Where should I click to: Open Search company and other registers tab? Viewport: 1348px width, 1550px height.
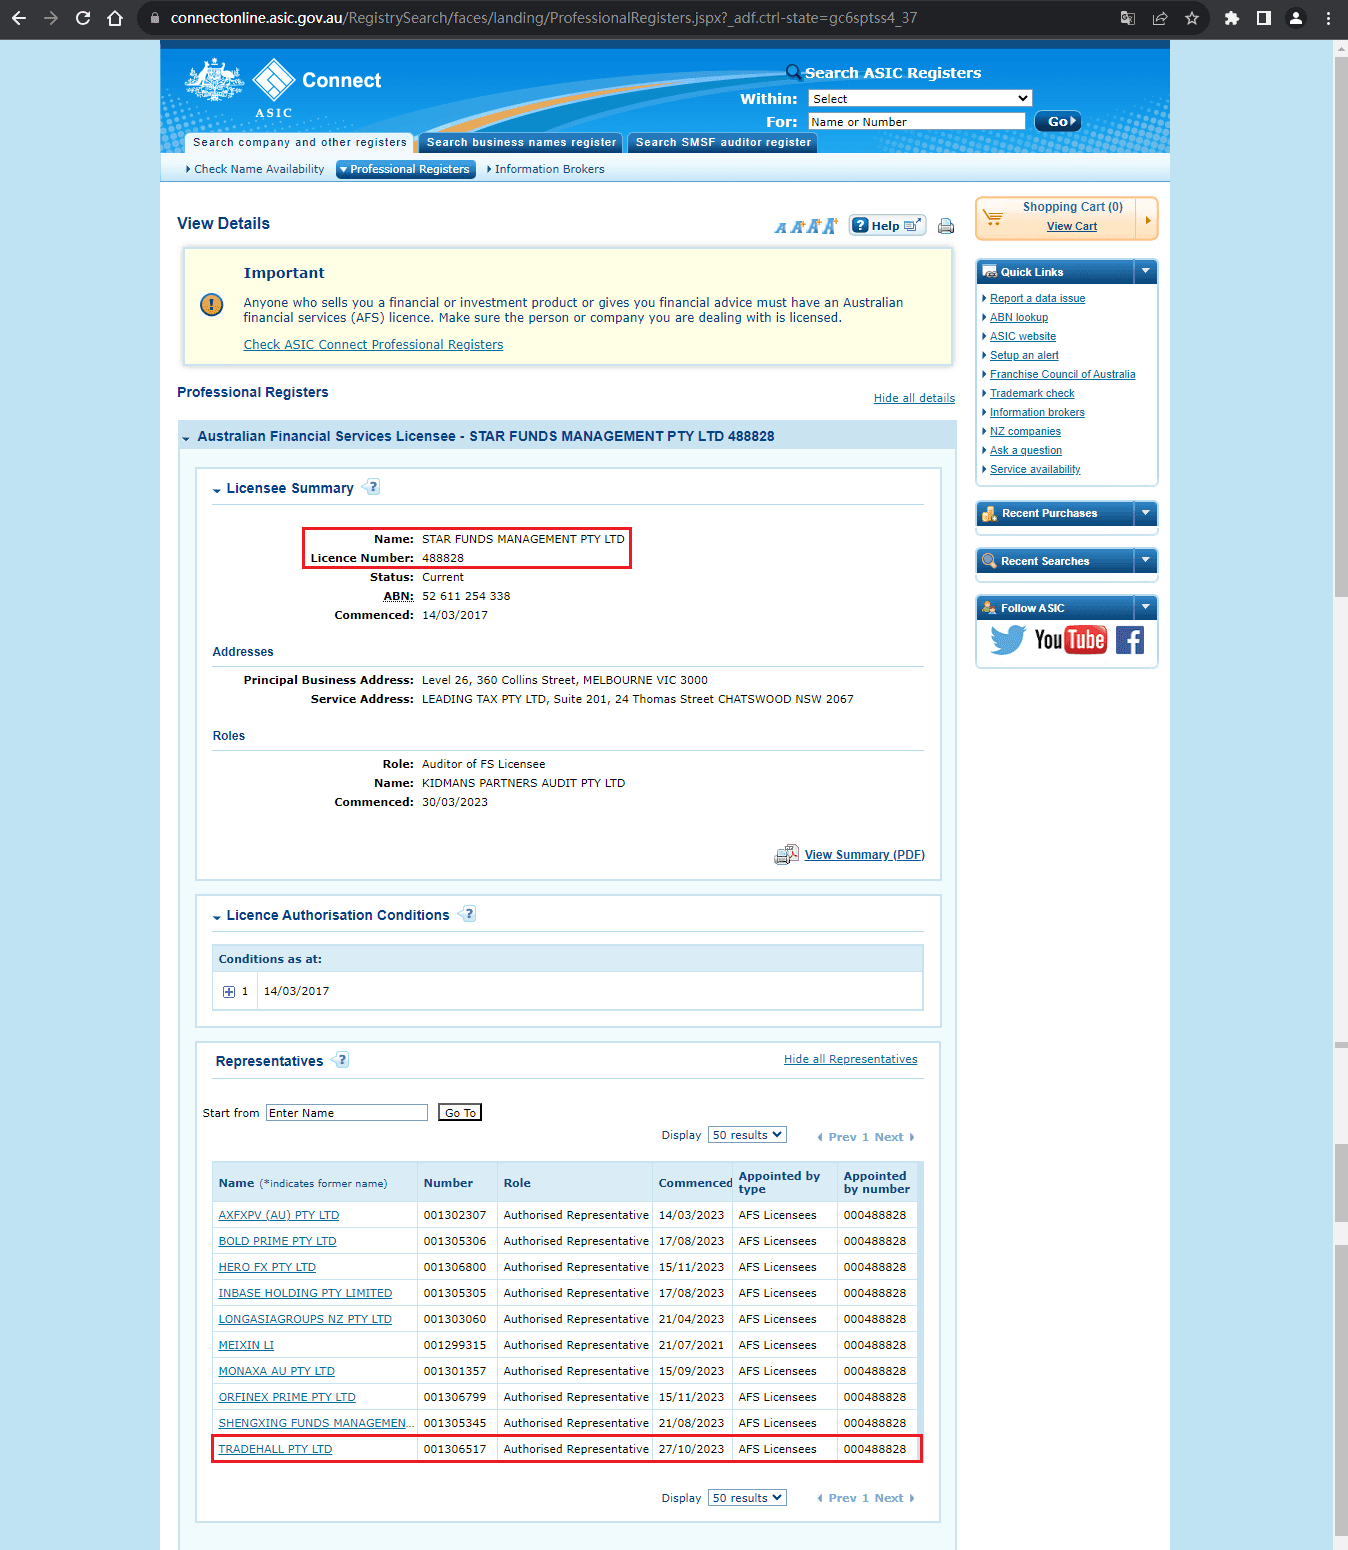pyautogui.click(x=299, y=143)
